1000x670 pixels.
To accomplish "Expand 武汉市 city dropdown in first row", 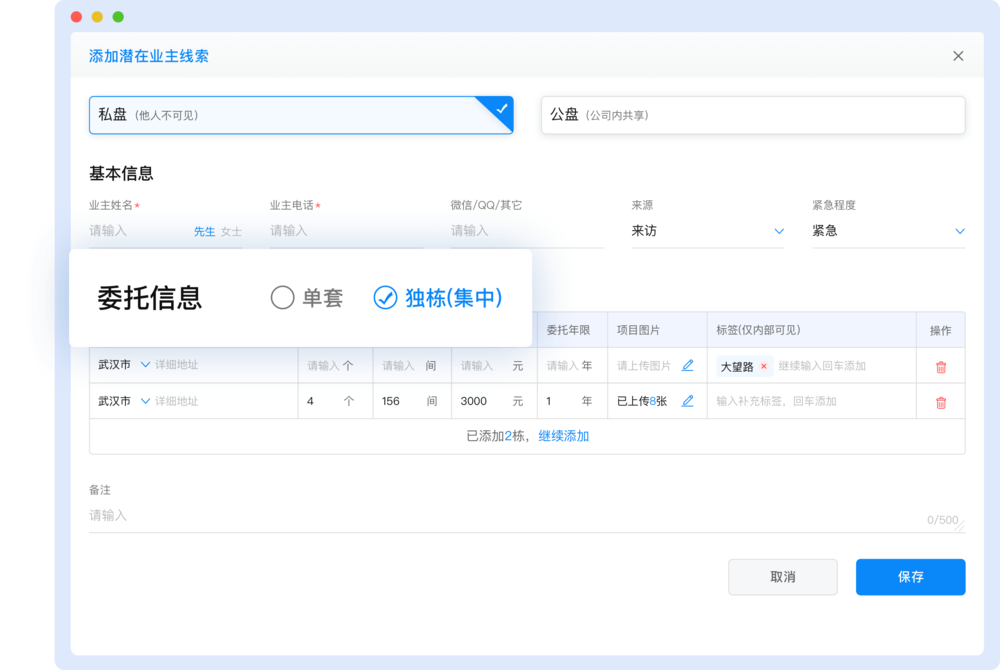I will [x=145, y=365].
